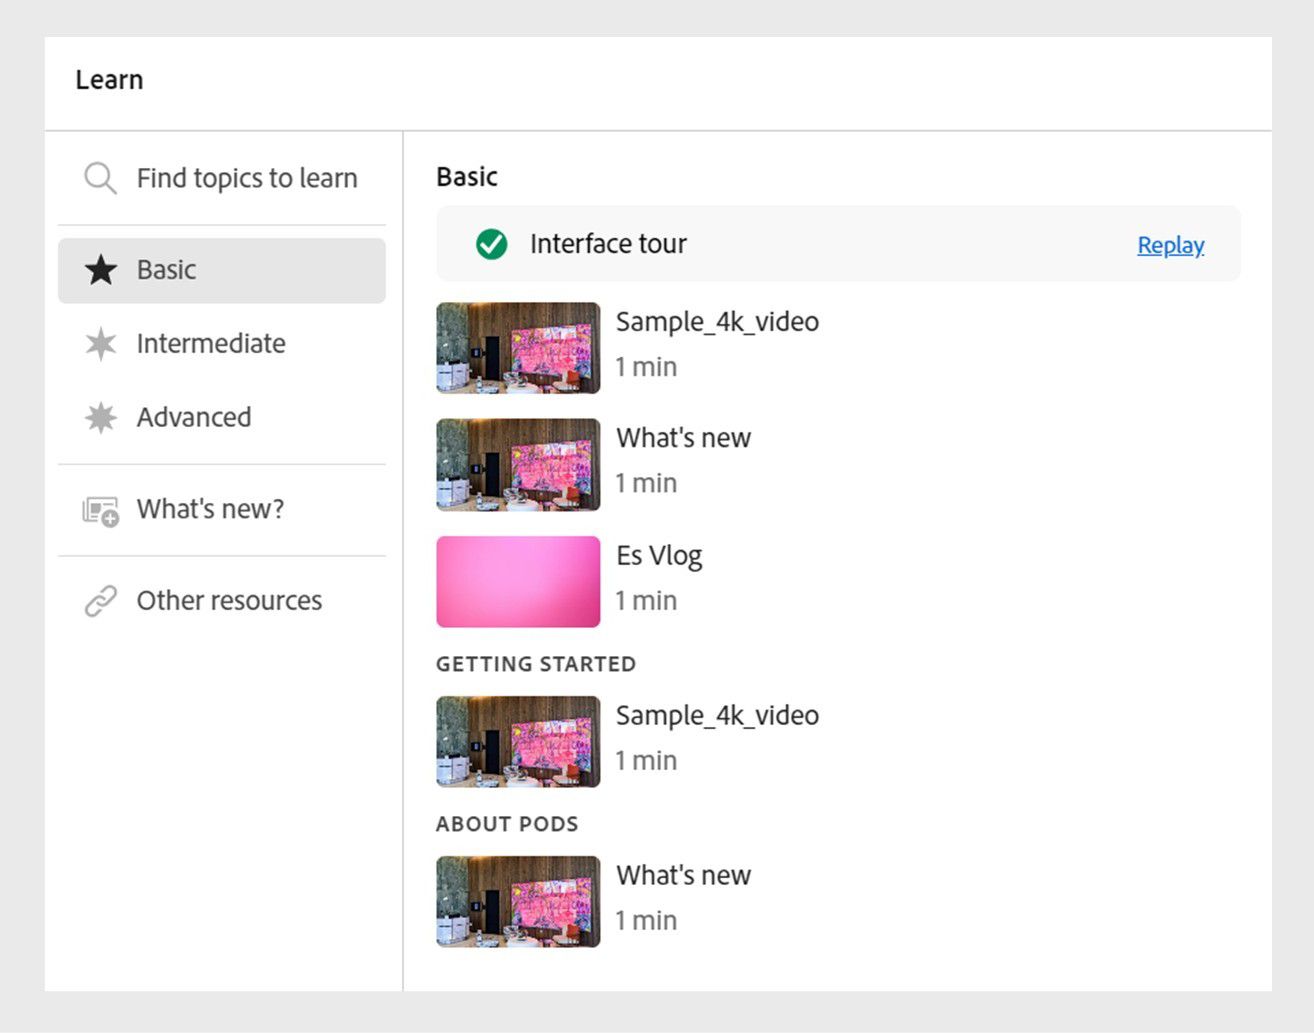Click the Intermediate four-point star icon
1314x1033 pixels.
click(99, 344)
